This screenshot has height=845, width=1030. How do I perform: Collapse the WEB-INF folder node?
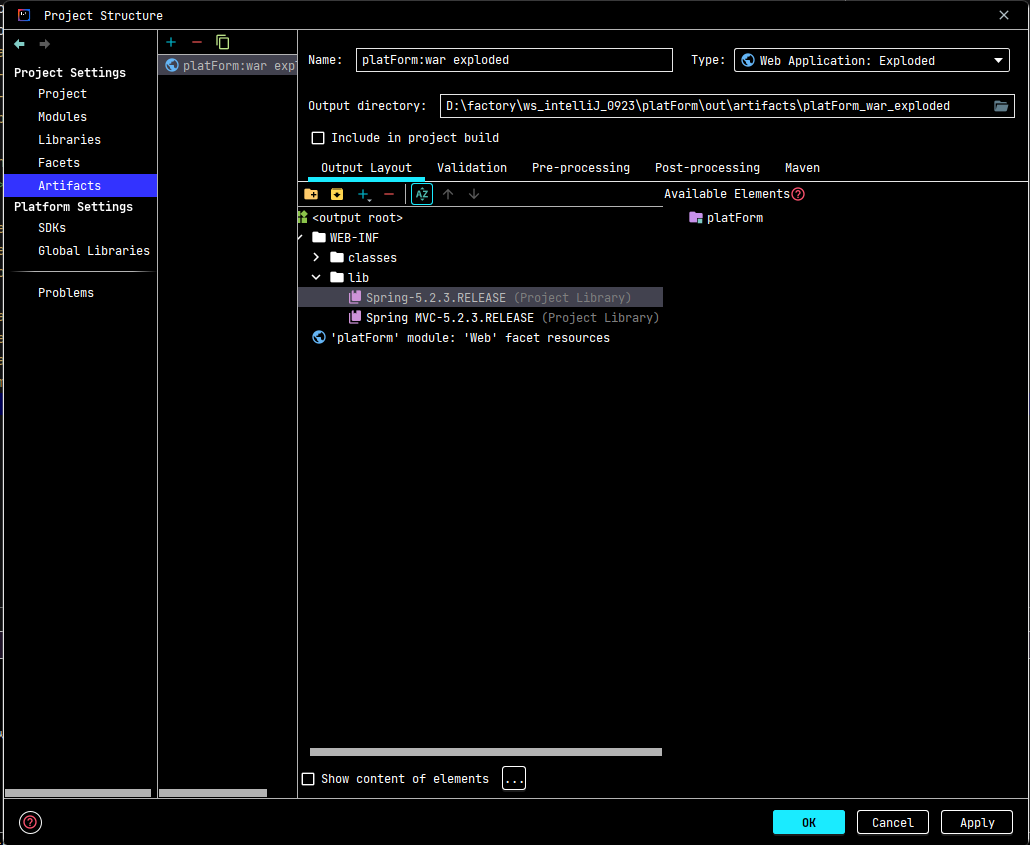pyautogui.click(x=301, y=237)
